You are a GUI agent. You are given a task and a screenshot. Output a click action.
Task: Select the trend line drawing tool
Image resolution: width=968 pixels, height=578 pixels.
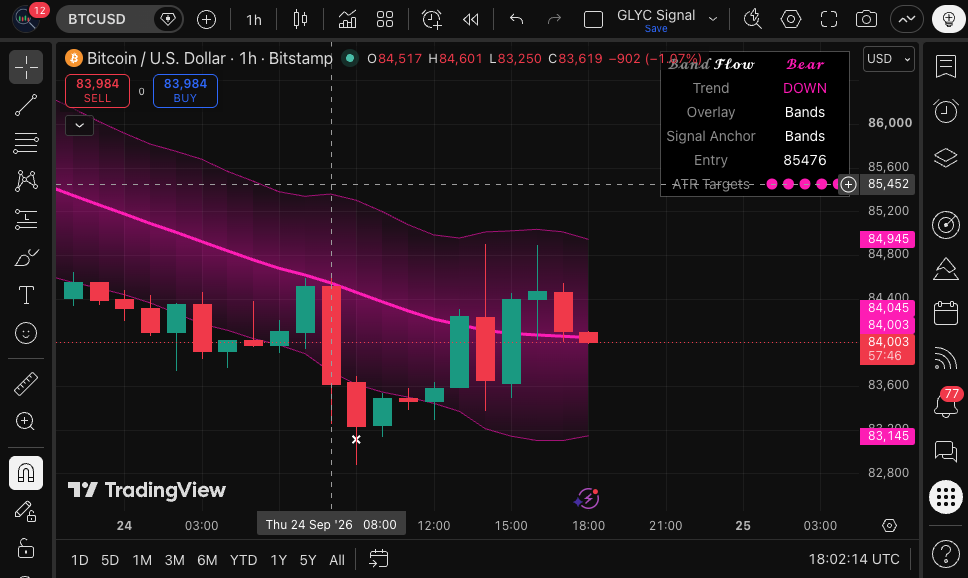click(x=26, y=105)
